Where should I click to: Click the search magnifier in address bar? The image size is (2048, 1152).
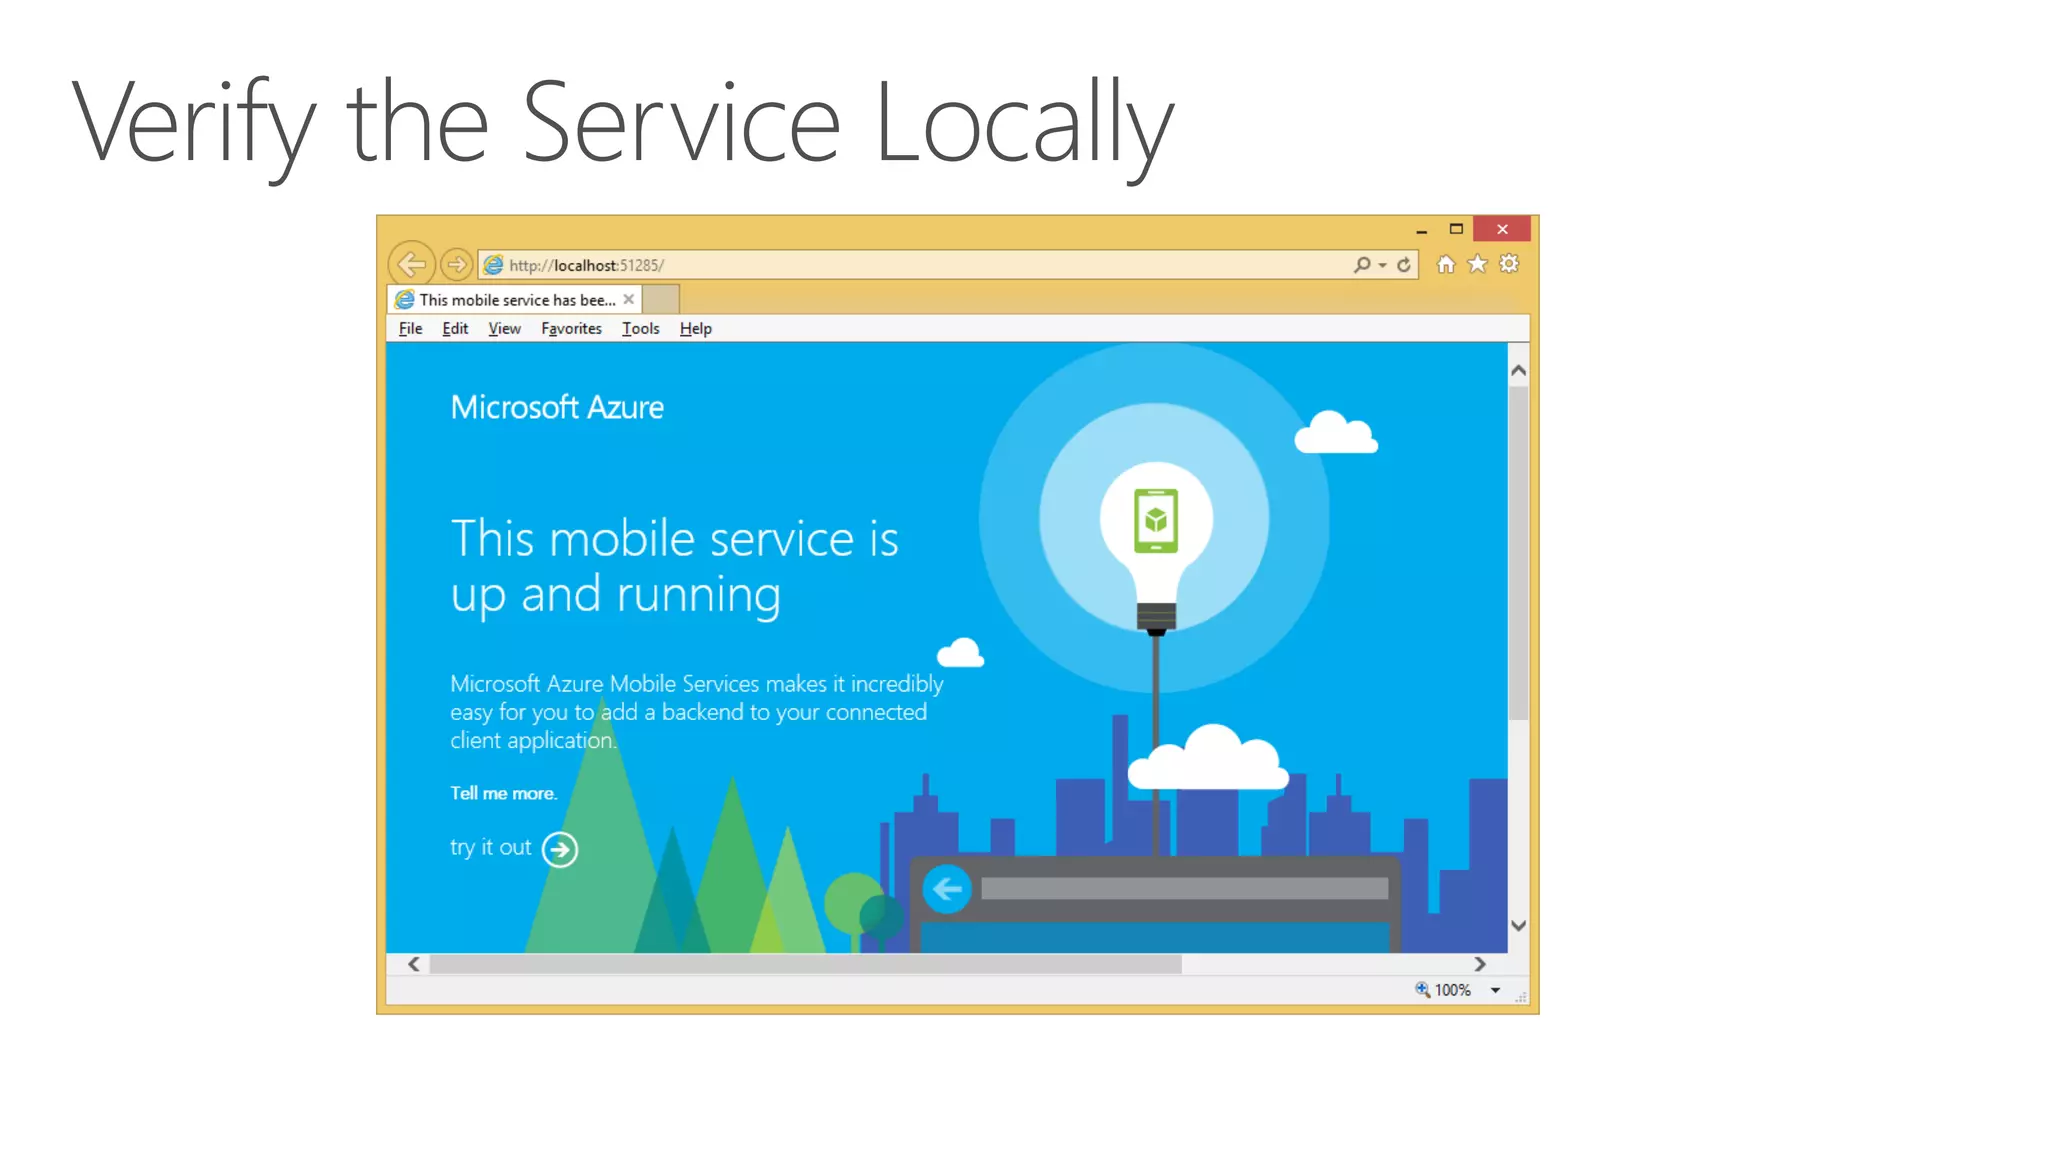point(1361,265)
